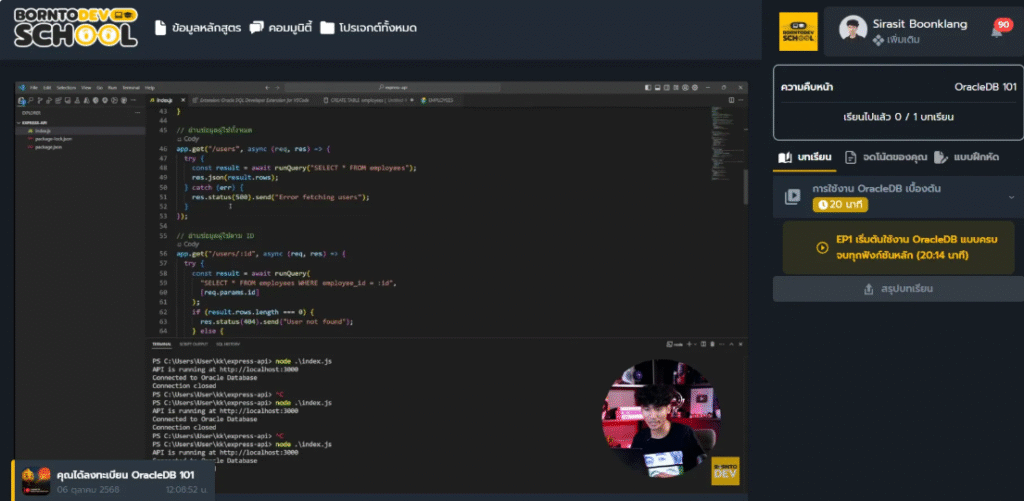Image resolution: width=1024 pixels, height=501 pixels.
Task: Switch to the จดโน้ตของคุณ notes tab
Action: point(885,157)
